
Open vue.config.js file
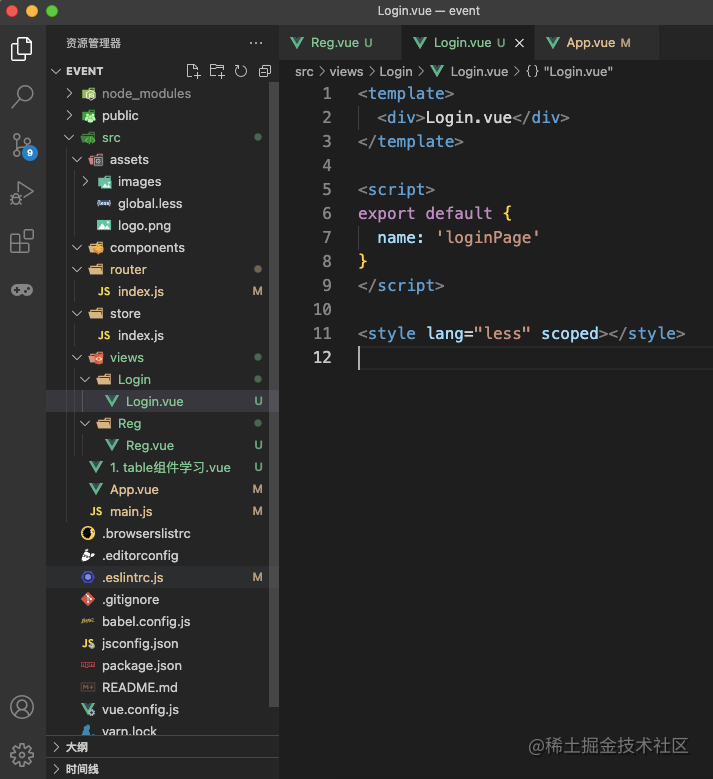coord(162,709)
